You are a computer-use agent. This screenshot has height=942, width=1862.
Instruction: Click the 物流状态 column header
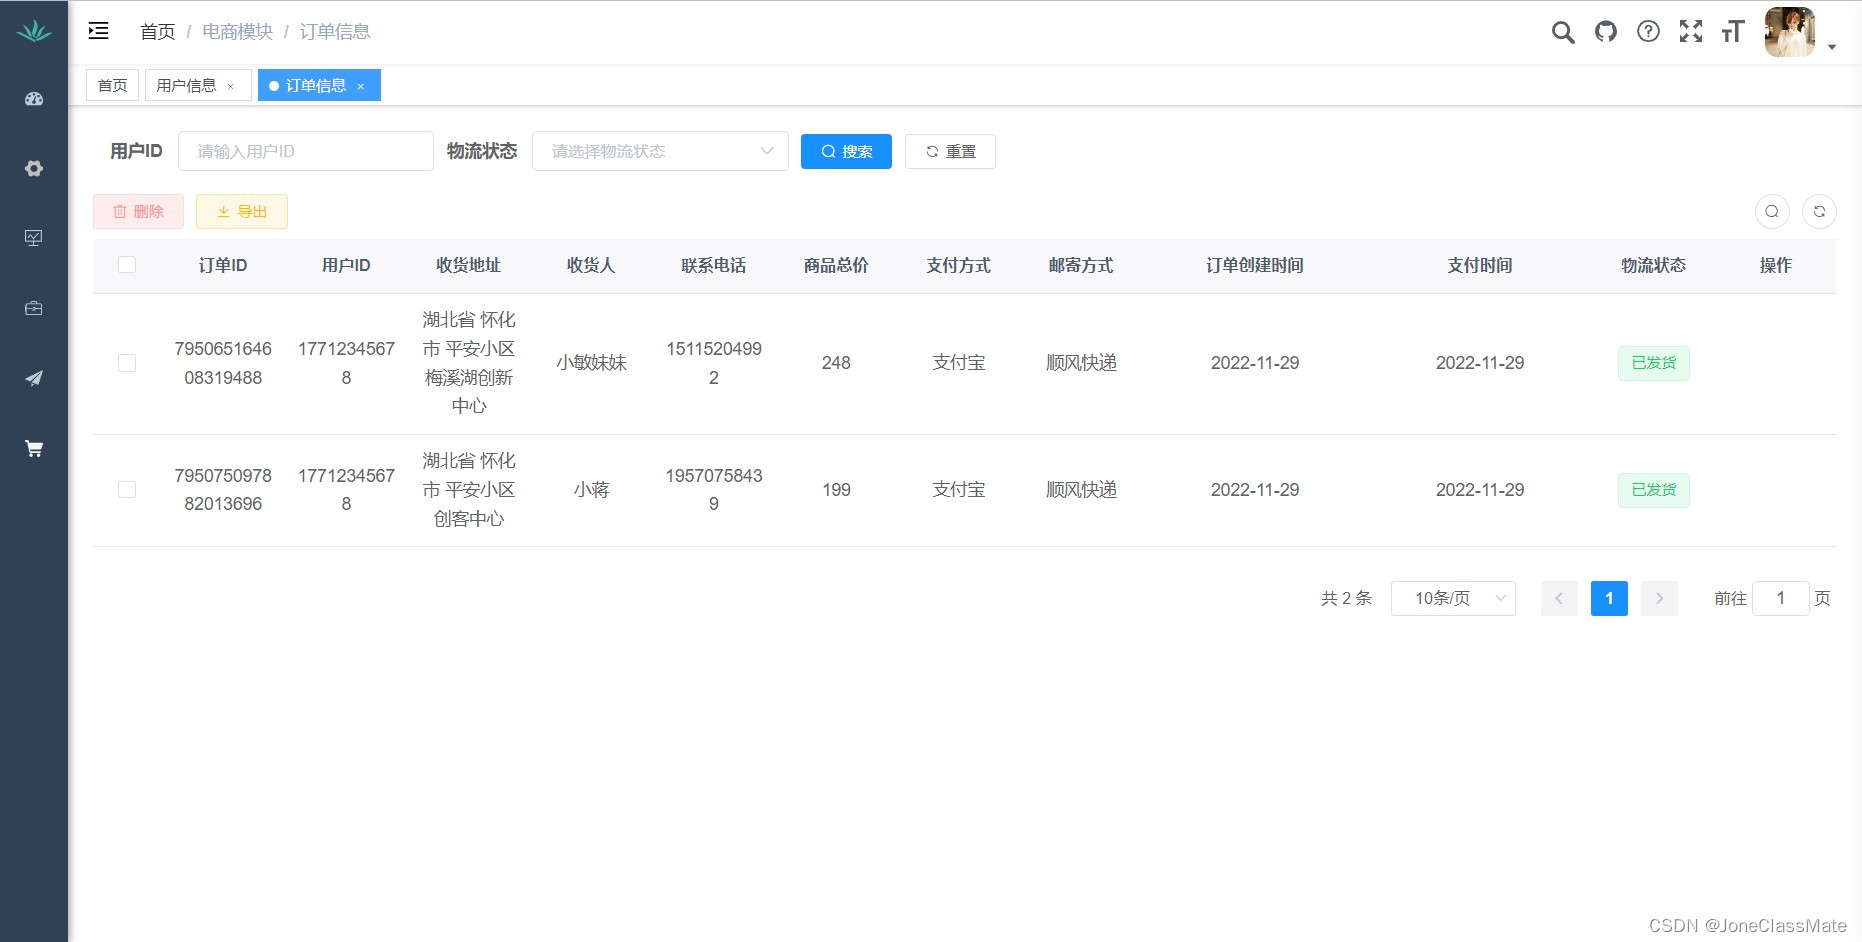pyautogui.click(x=1654, y=265)
